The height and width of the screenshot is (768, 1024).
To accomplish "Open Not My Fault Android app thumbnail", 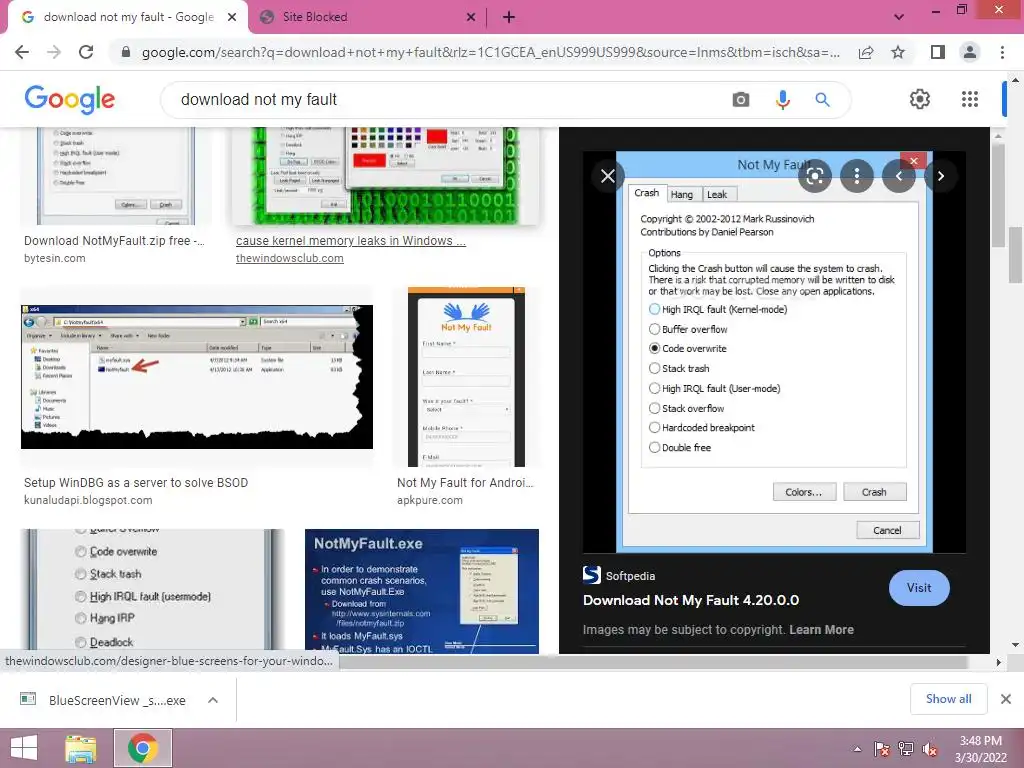I will [x=466, y=377].
